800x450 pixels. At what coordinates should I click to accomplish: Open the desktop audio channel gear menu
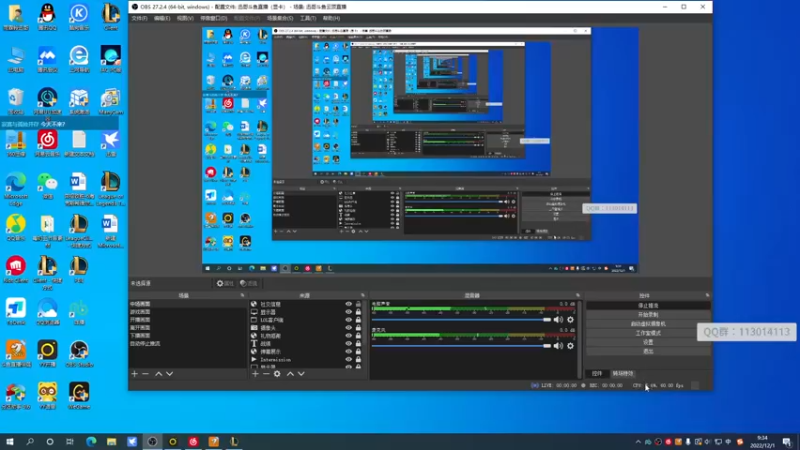(570, 320)
